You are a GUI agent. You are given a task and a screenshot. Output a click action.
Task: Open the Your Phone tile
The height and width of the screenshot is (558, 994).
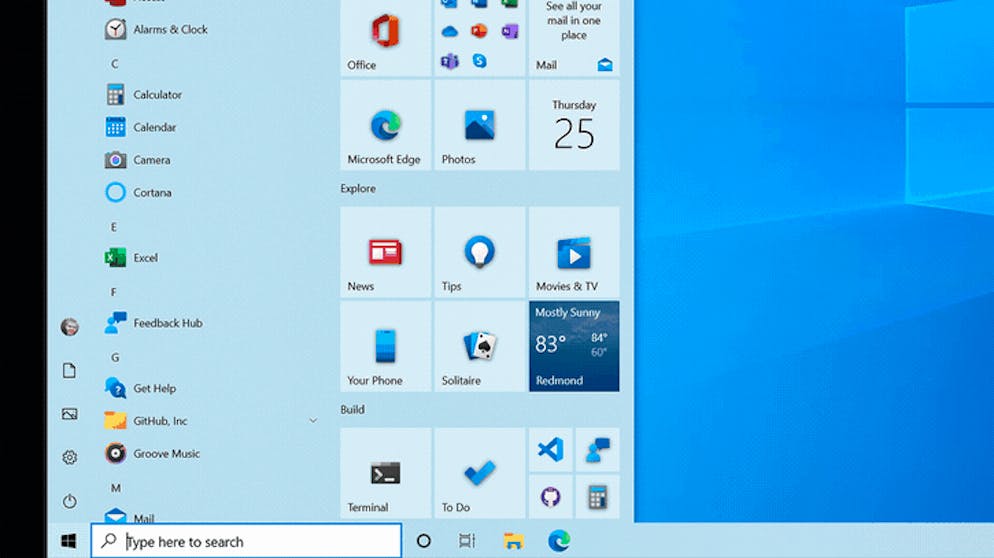(385, 346)
